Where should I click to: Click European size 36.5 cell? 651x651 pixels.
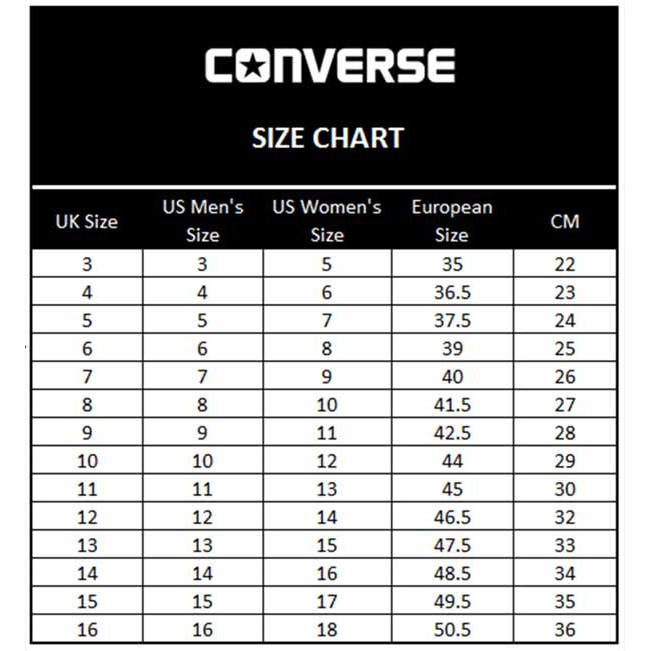(452, 293)
